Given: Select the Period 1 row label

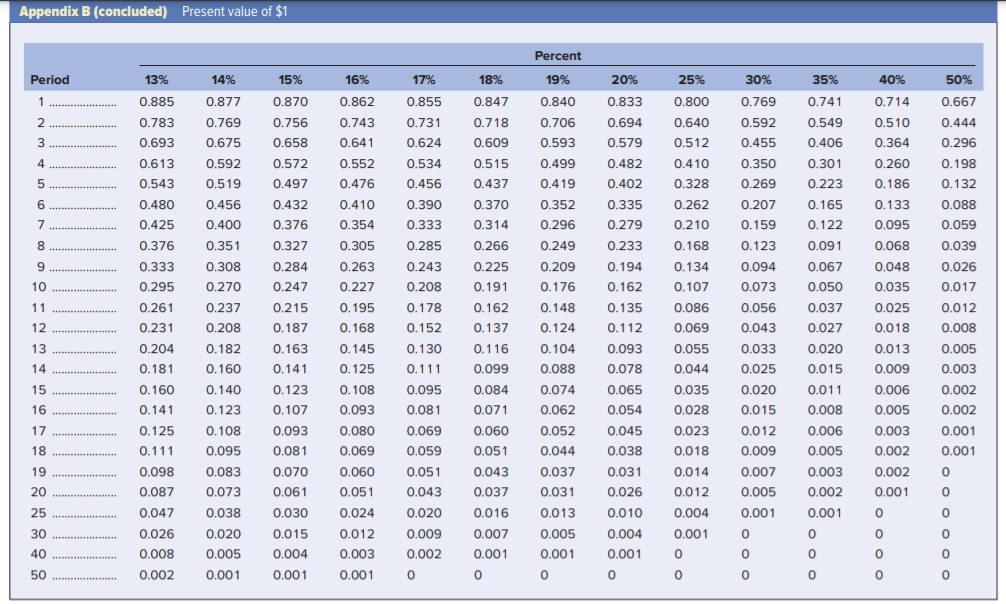Looking at the screenshot, I should [42, 101].
